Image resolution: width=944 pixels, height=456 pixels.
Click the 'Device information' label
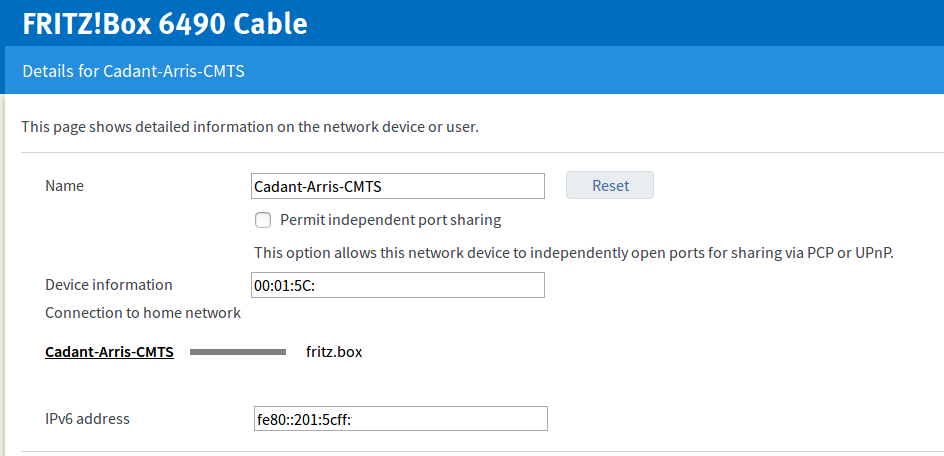pos(108,285)
